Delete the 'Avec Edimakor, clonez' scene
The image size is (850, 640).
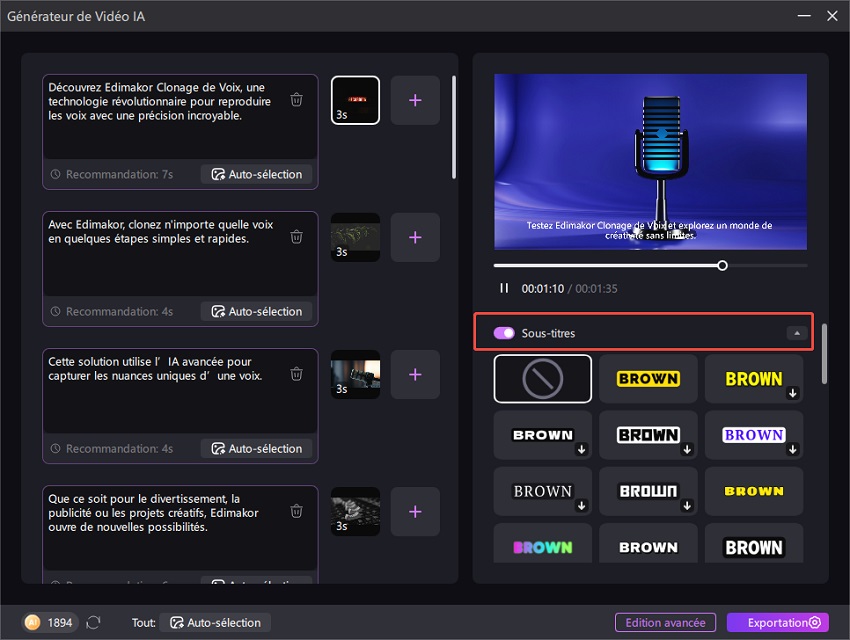click(x=296, y=237)
